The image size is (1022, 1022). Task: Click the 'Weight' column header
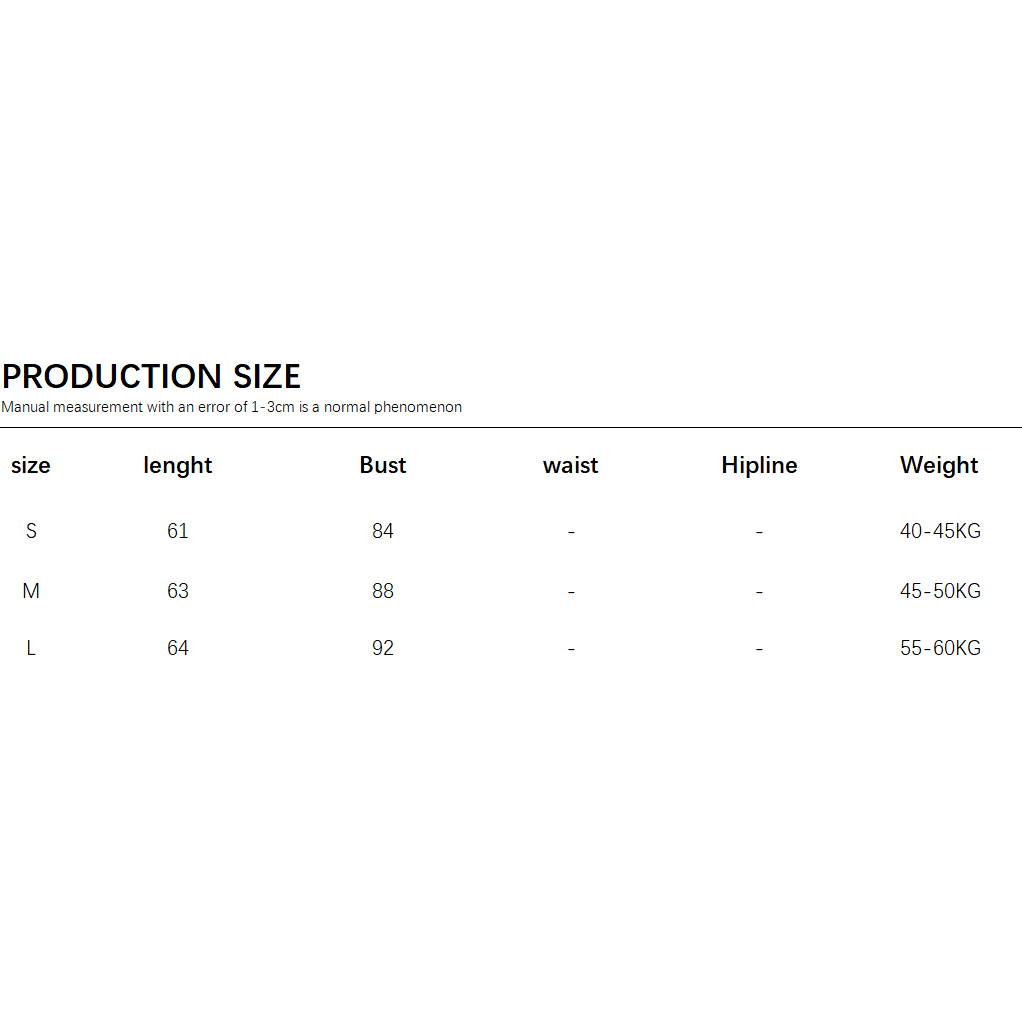tap(939, 465)
